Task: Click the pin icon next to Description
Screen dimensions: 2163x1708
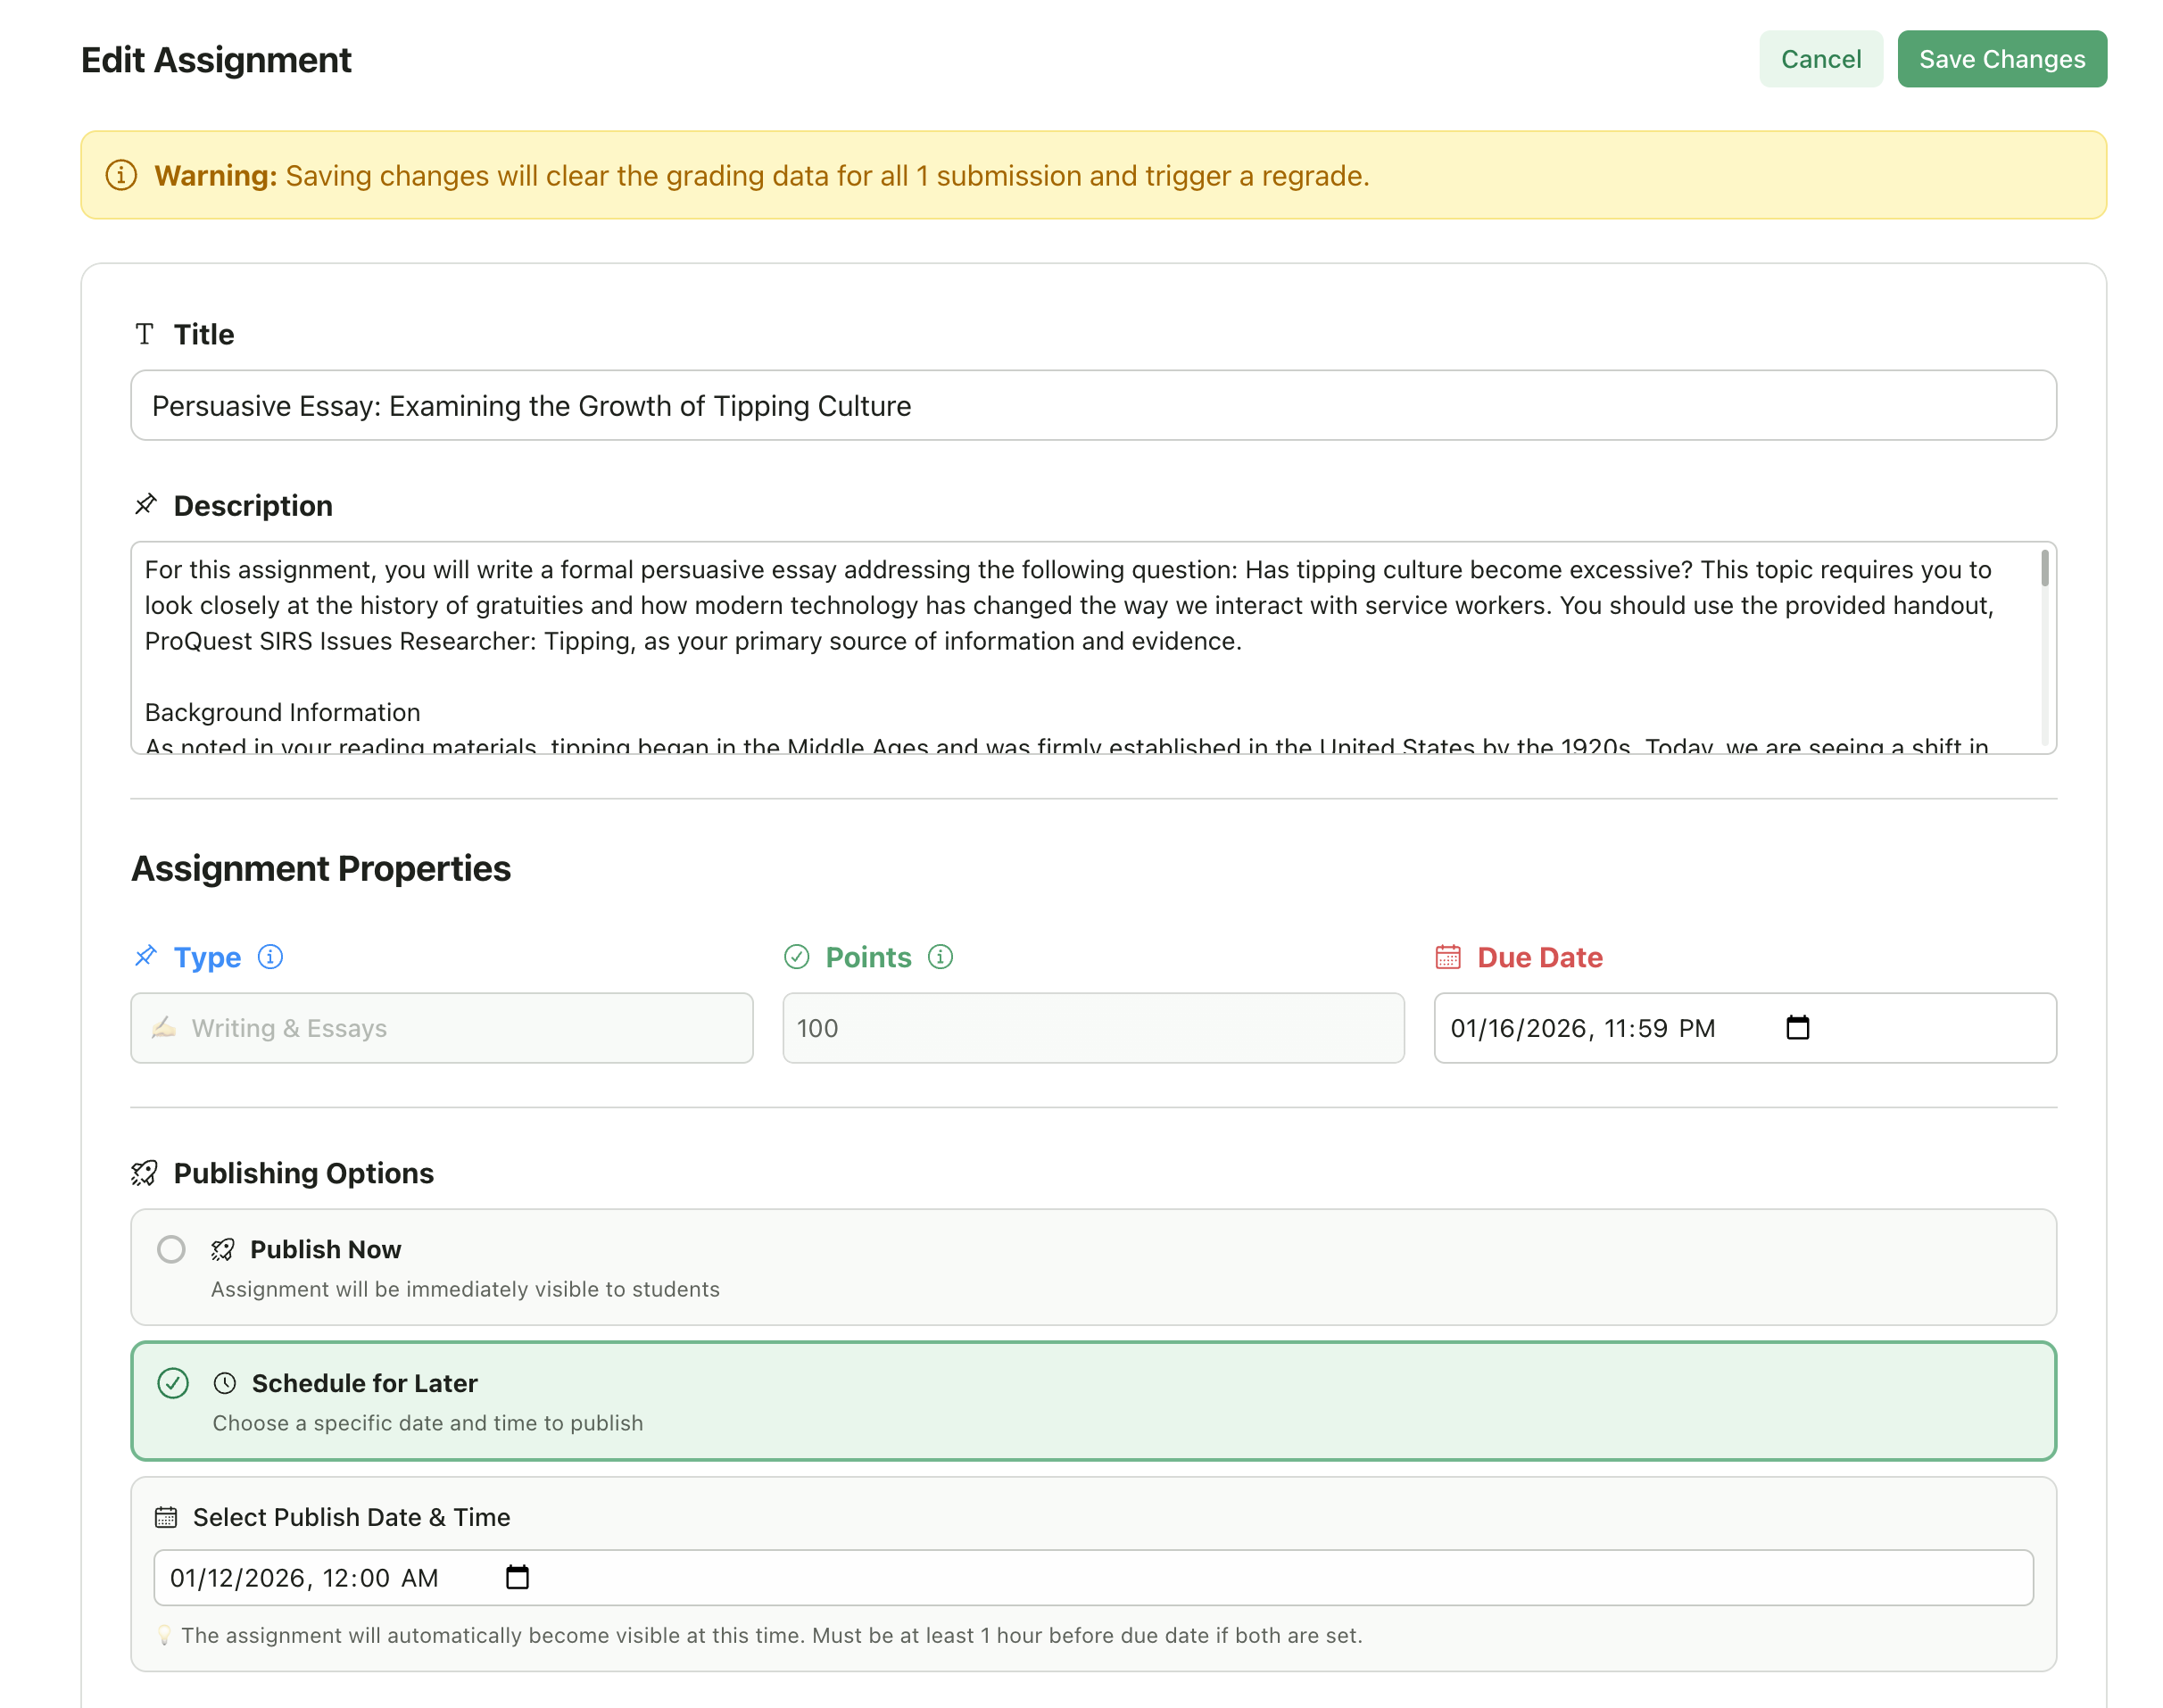Action: [x=146, y=505]
